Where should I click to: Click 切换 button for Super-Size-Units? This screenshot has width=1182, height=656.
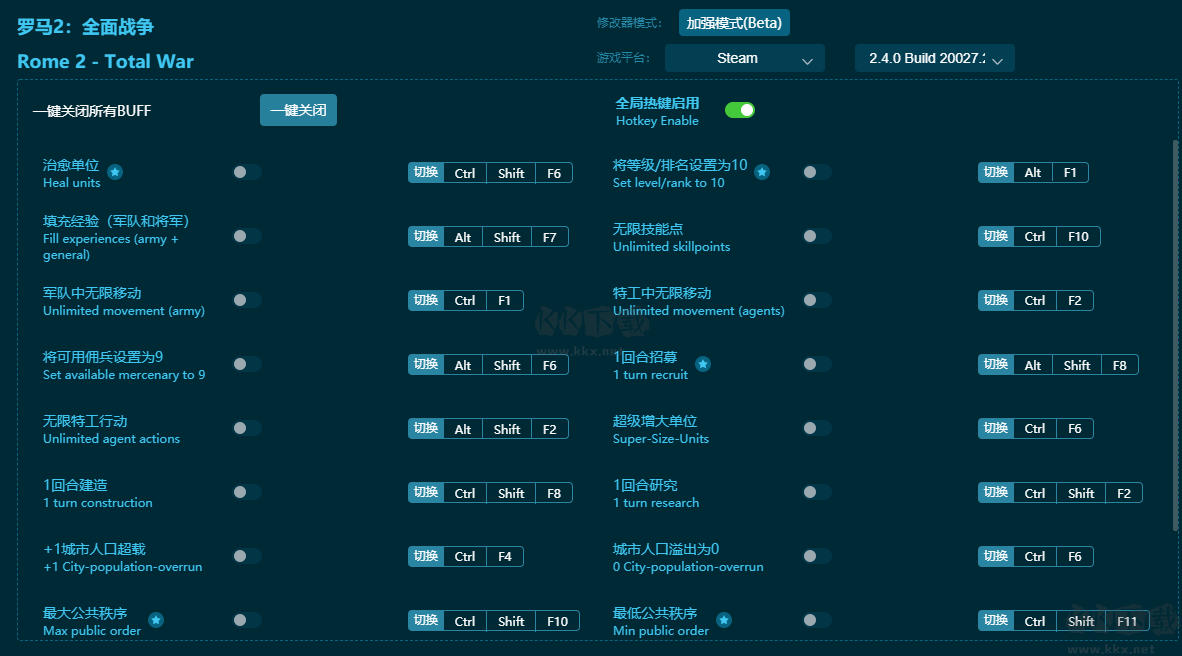pyautogui.click(x=996, y=429)
